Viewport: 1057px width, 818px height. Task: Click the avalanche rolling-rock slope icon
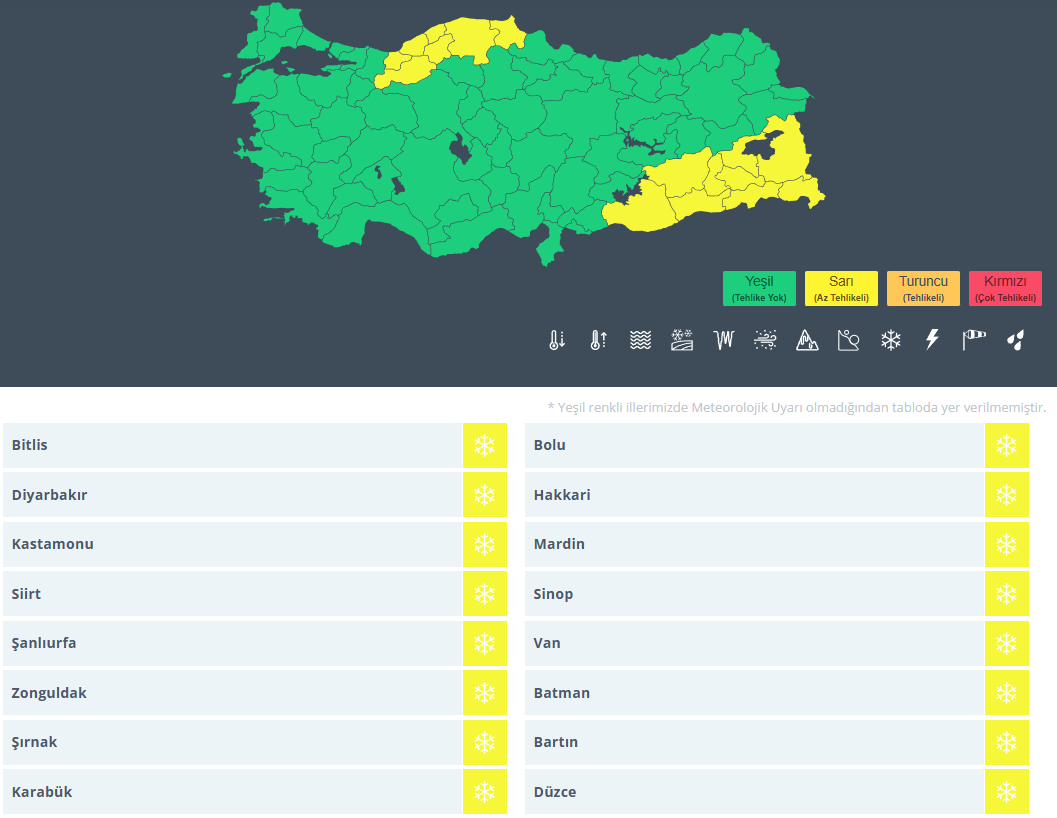849,340
